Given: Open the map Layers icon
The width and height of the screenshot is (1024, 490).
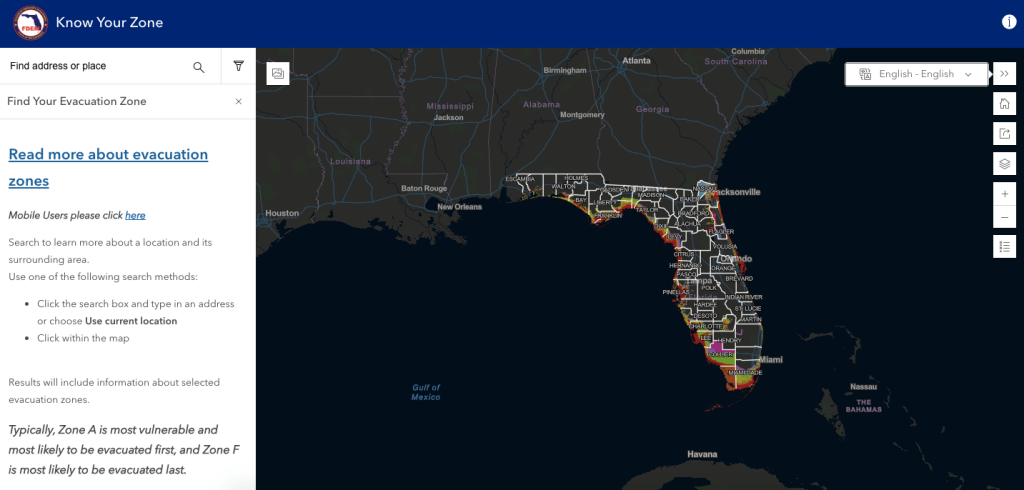Looking at the screenshot, I should [1004, 164].
